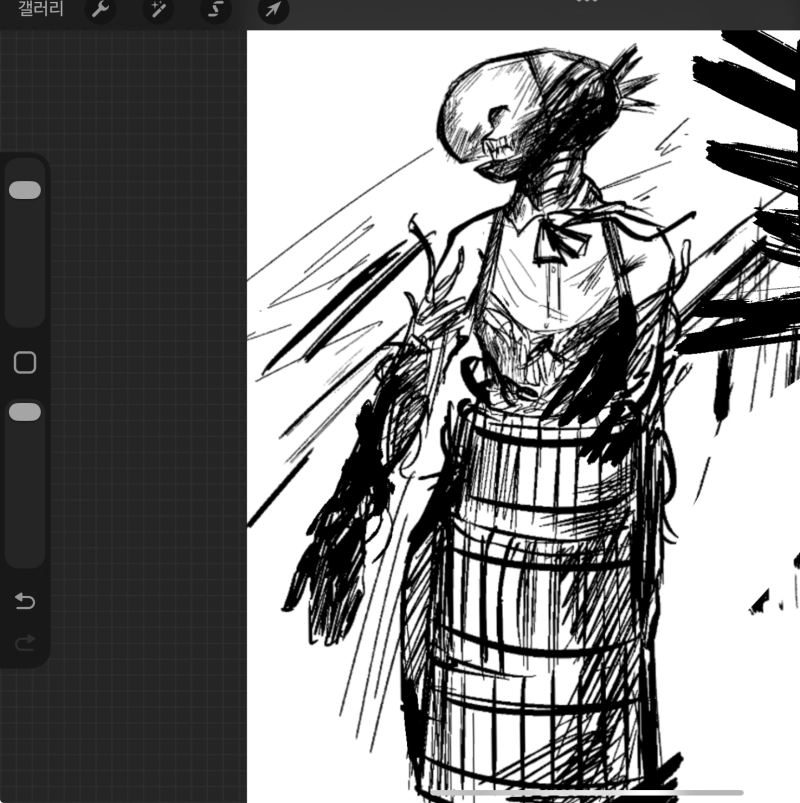
Task: Activate the Transform arrow tool
Action: pyautogui.click(x=272, y=10)
